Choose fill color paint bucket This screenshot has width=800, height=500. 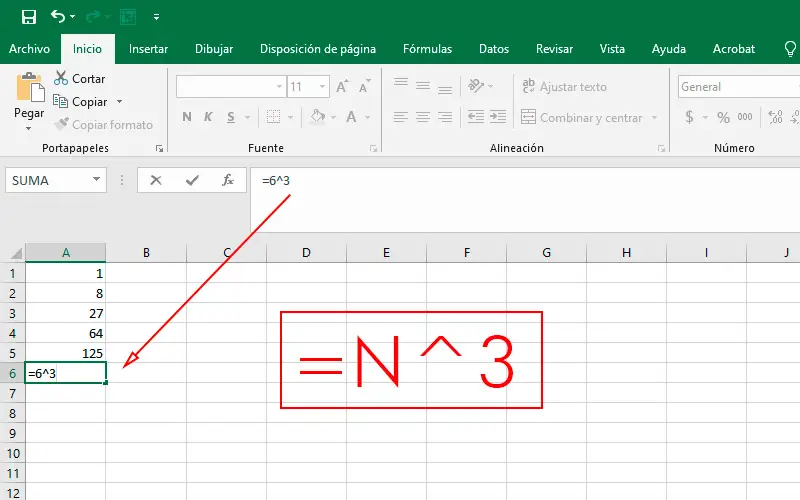[317, 117]
